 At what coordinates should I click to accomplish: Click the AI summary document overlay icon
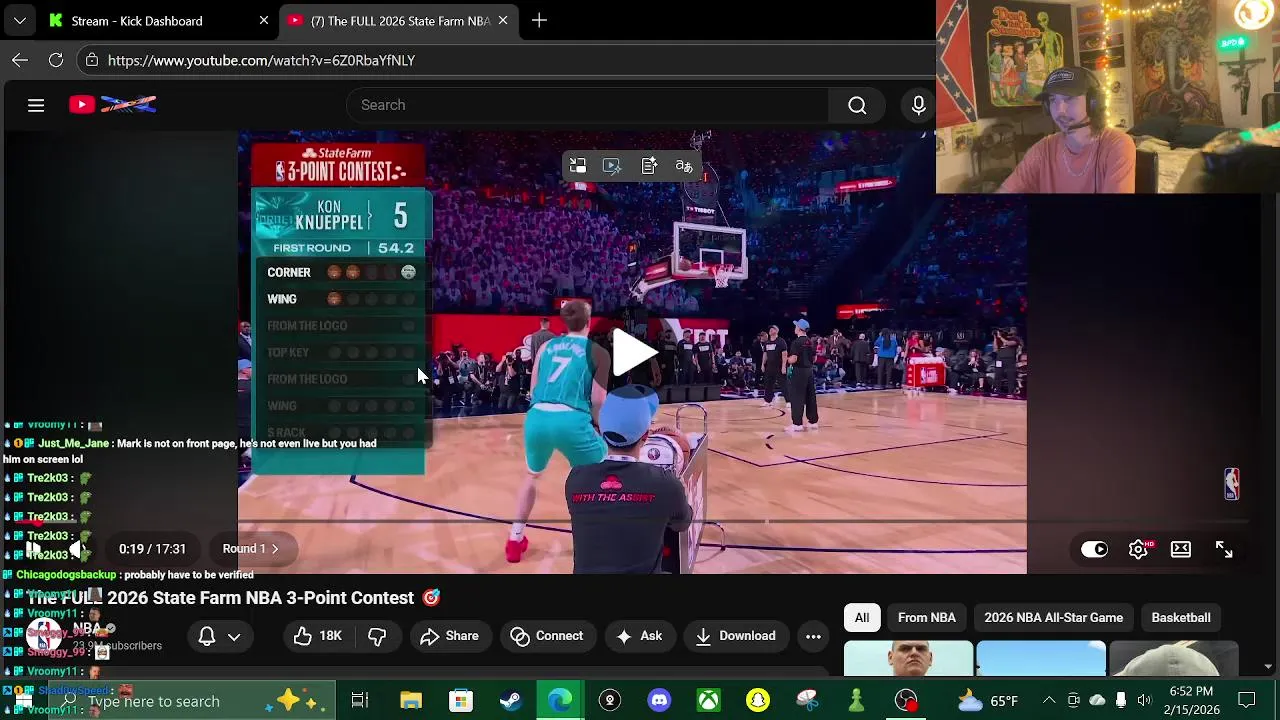(x=649, y=166)
